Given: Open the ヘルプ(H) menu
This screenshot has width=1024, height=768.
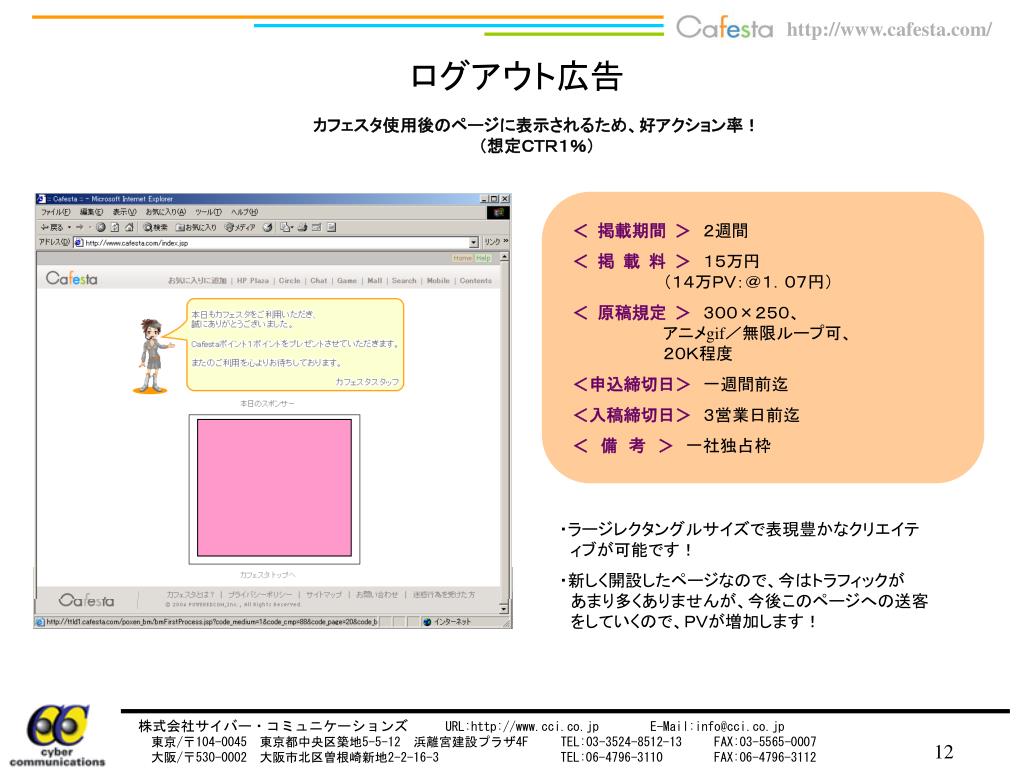Looking at the screenshot, I should click(244, 212).
